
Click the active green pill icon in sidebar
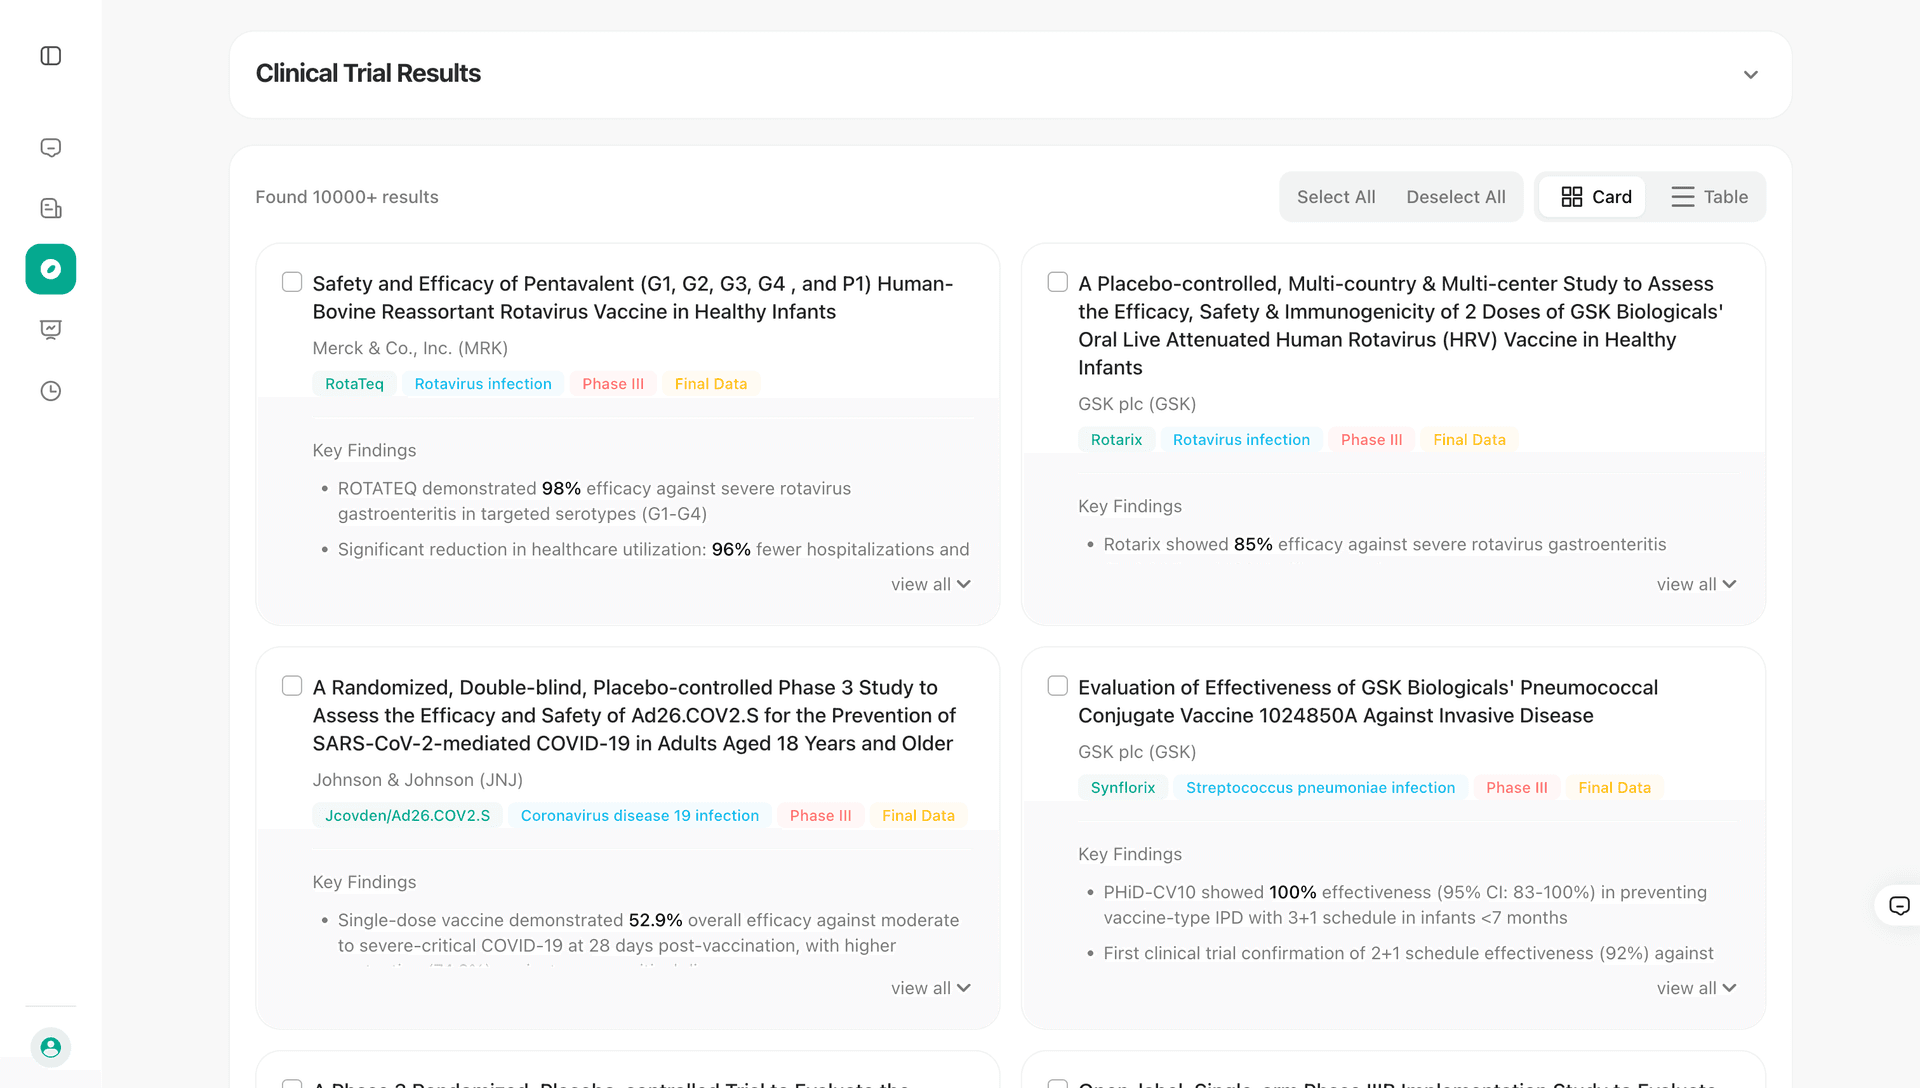(x=51, y=269)
